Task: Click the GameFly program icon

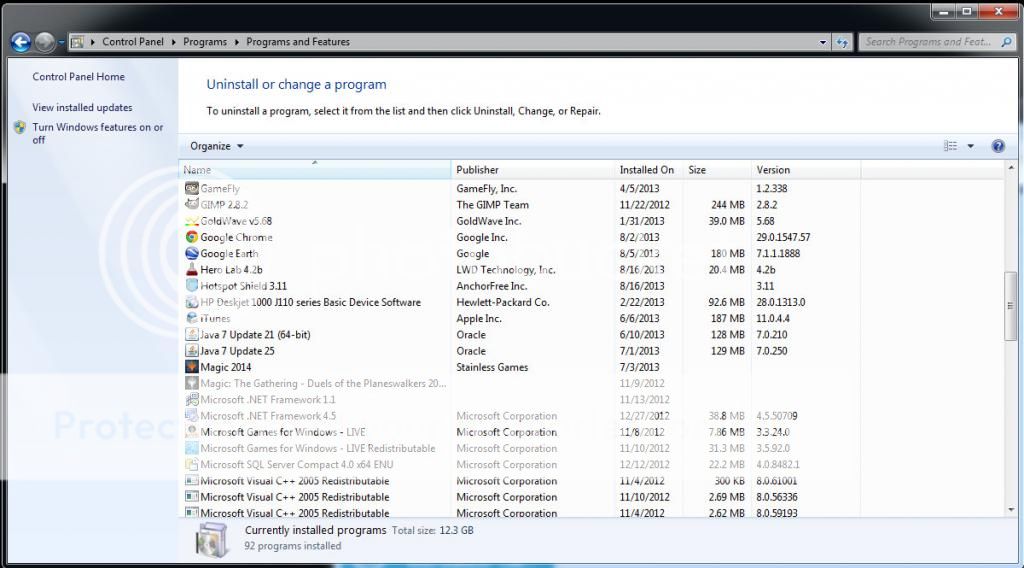Action: tap(191, 189)
